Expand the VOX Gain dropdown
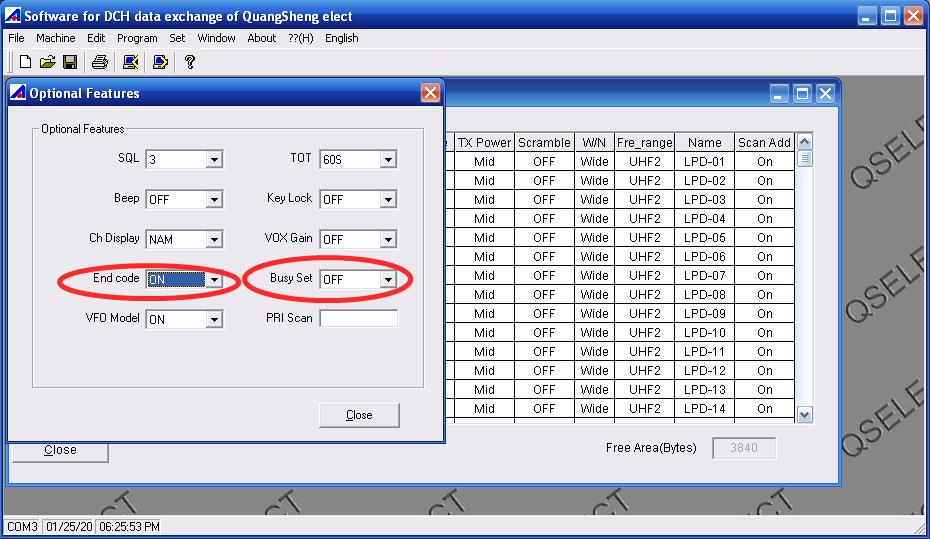 coord(388,240)
